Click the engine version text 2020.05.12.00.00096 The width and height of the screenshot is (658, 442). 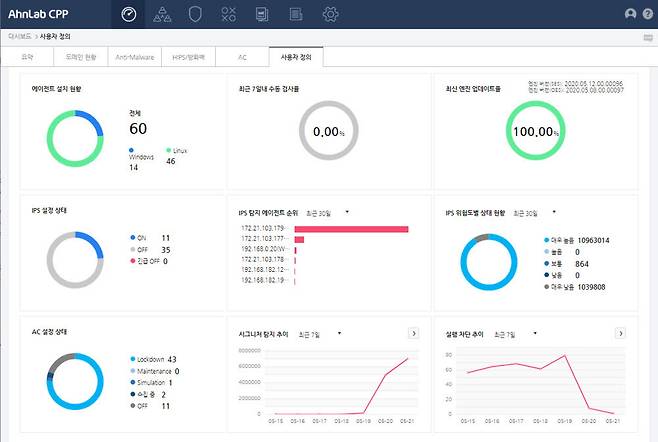pyautogui.click(x=594, y=84)
